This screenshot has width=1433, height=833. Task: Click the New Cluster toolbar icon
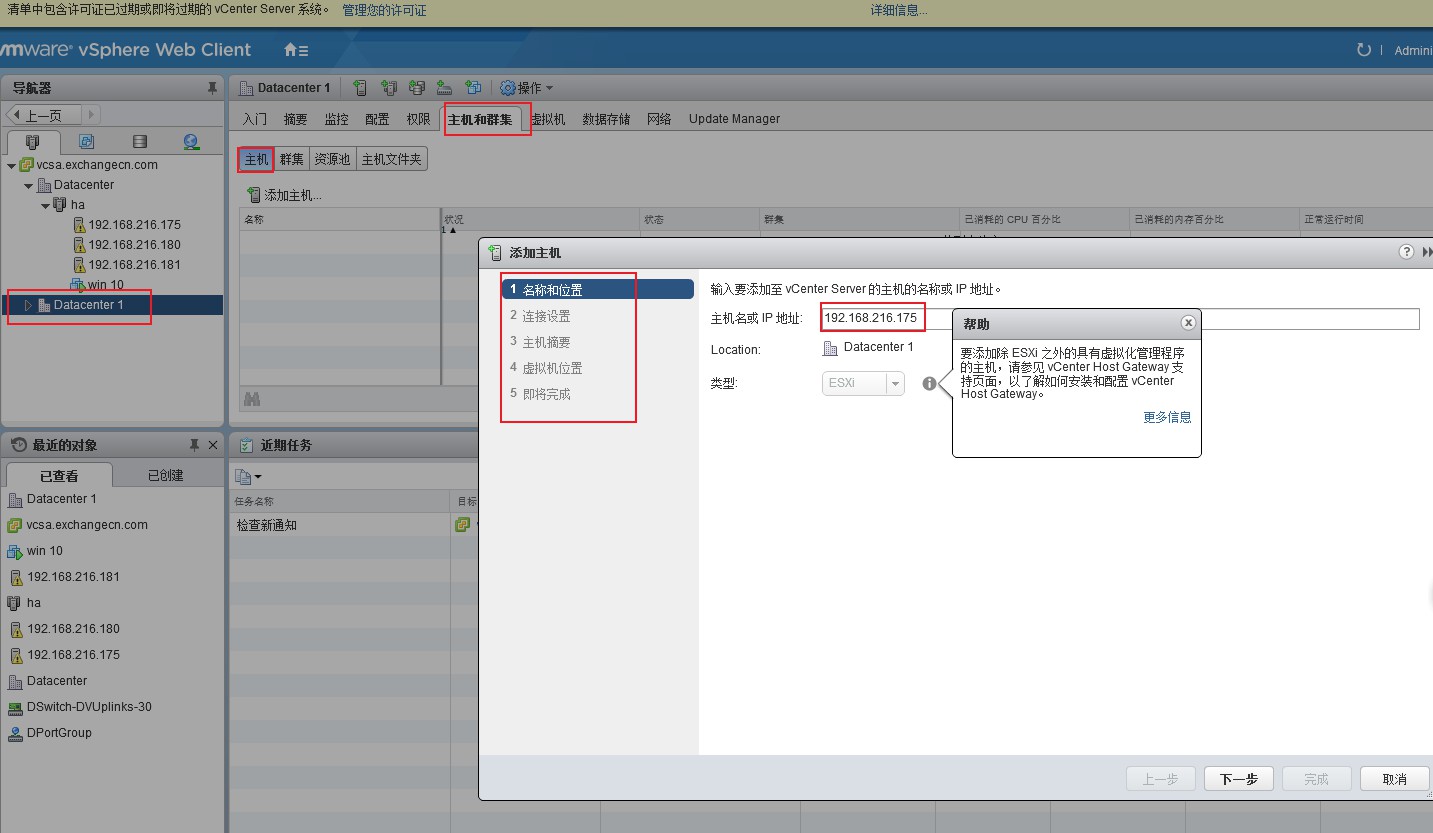click(389, 88)
